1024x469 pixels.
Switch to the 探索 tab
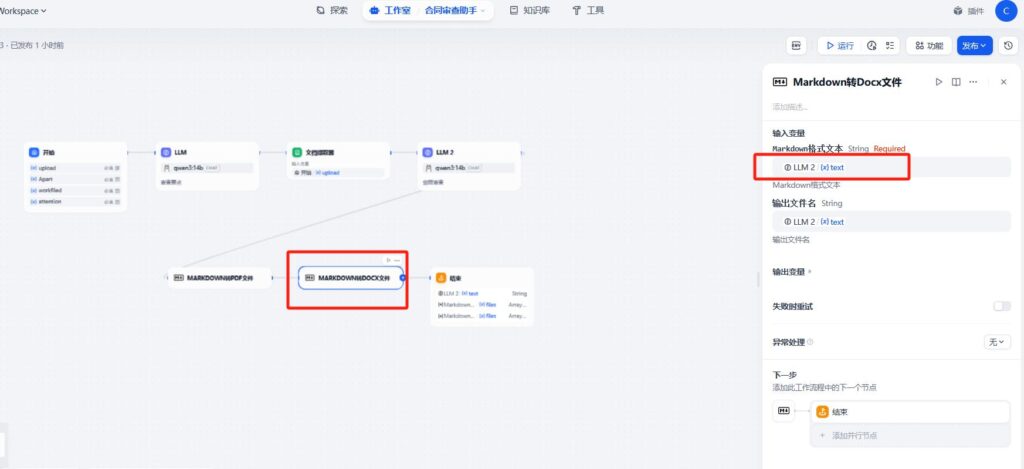[332, 11]
